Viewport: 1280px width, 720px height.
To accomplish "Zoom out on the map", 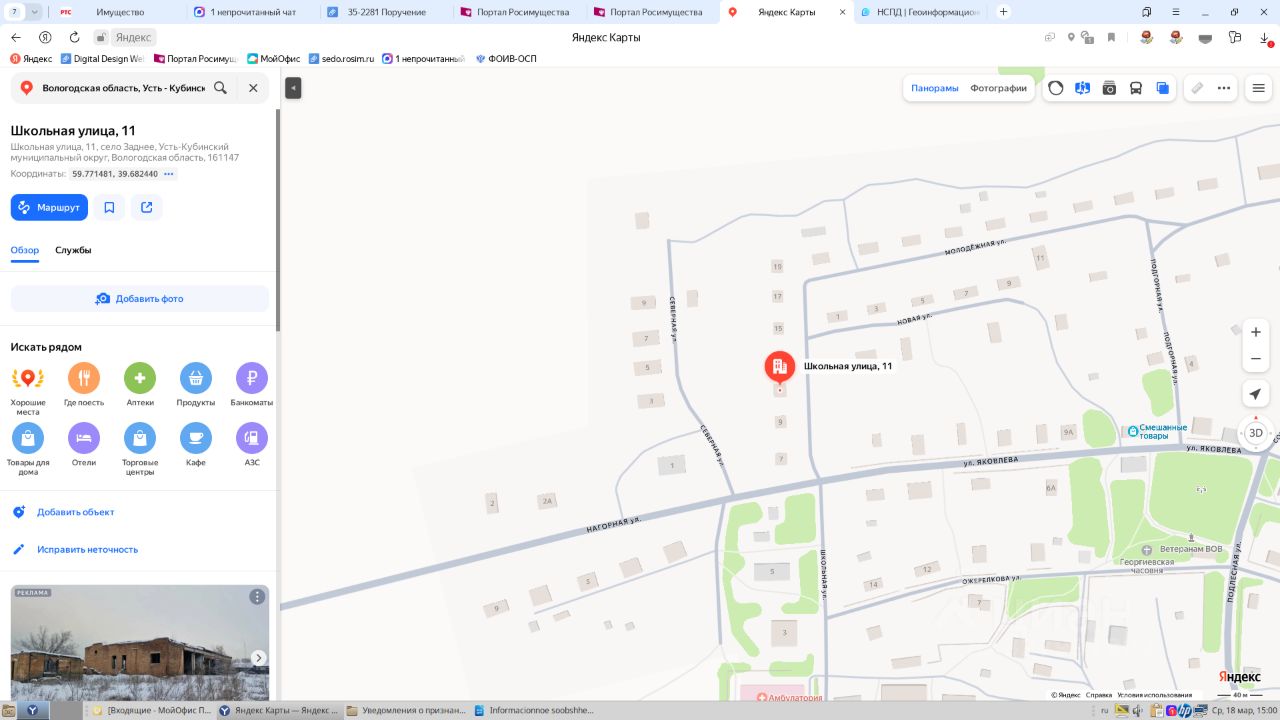I will click(1256, 359).
